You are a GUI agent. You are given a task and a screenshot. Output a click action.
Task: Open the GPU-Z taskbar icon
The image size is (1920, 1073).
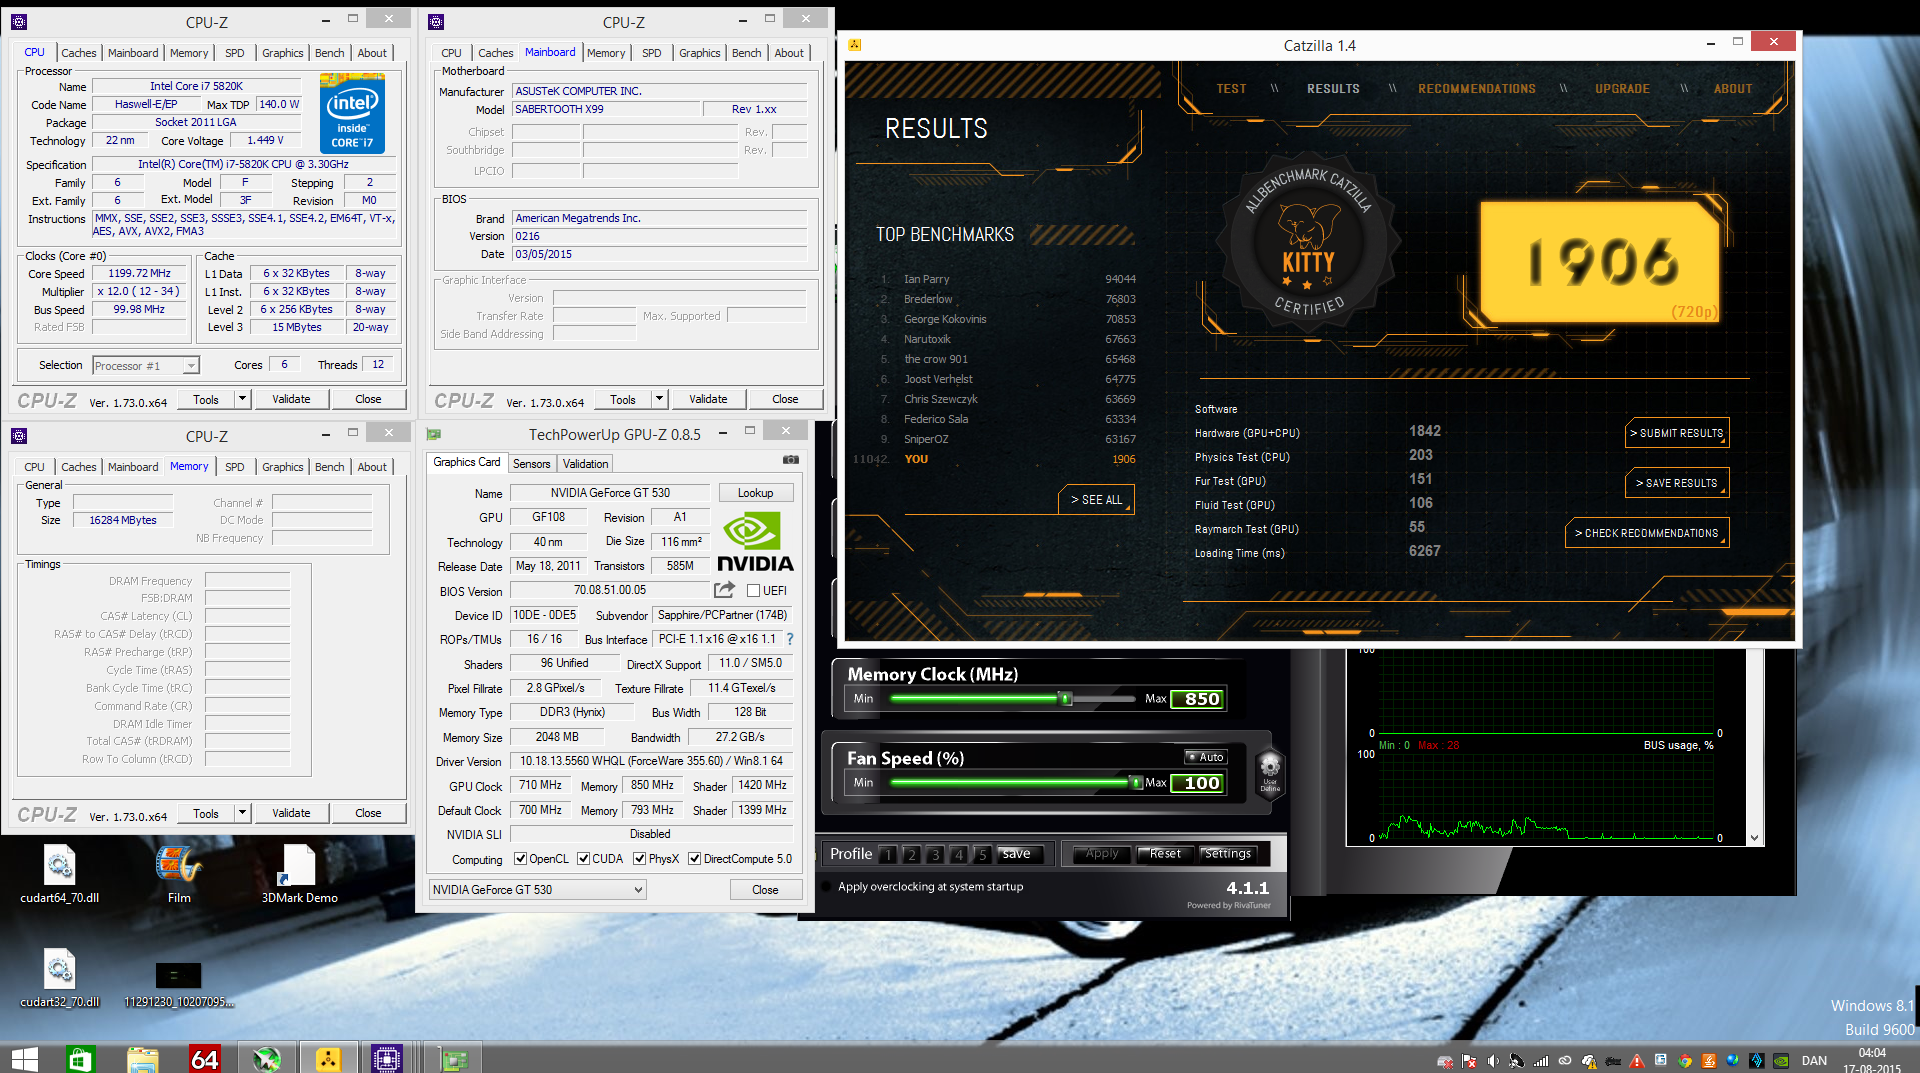pos(454,1058)
